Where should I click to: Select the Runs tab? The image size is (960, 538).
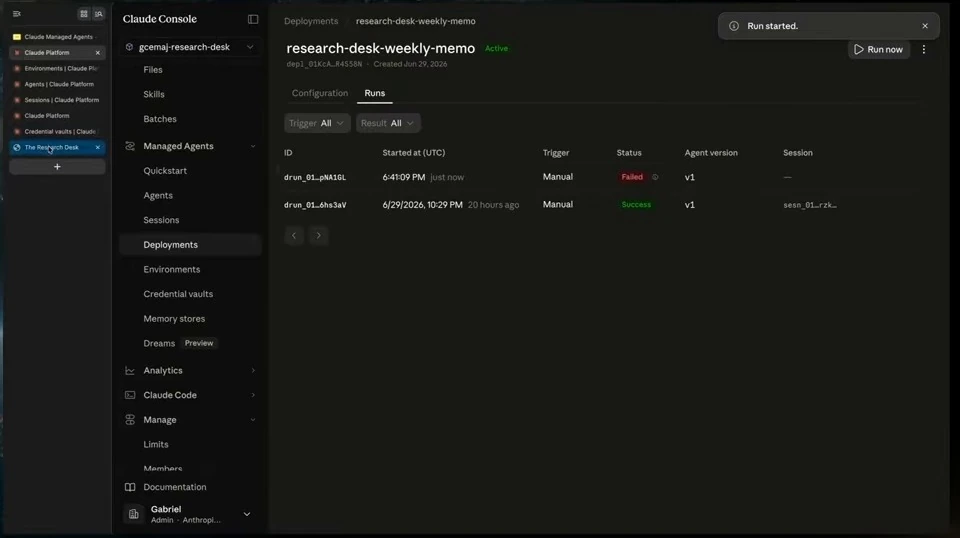(375, 93)
